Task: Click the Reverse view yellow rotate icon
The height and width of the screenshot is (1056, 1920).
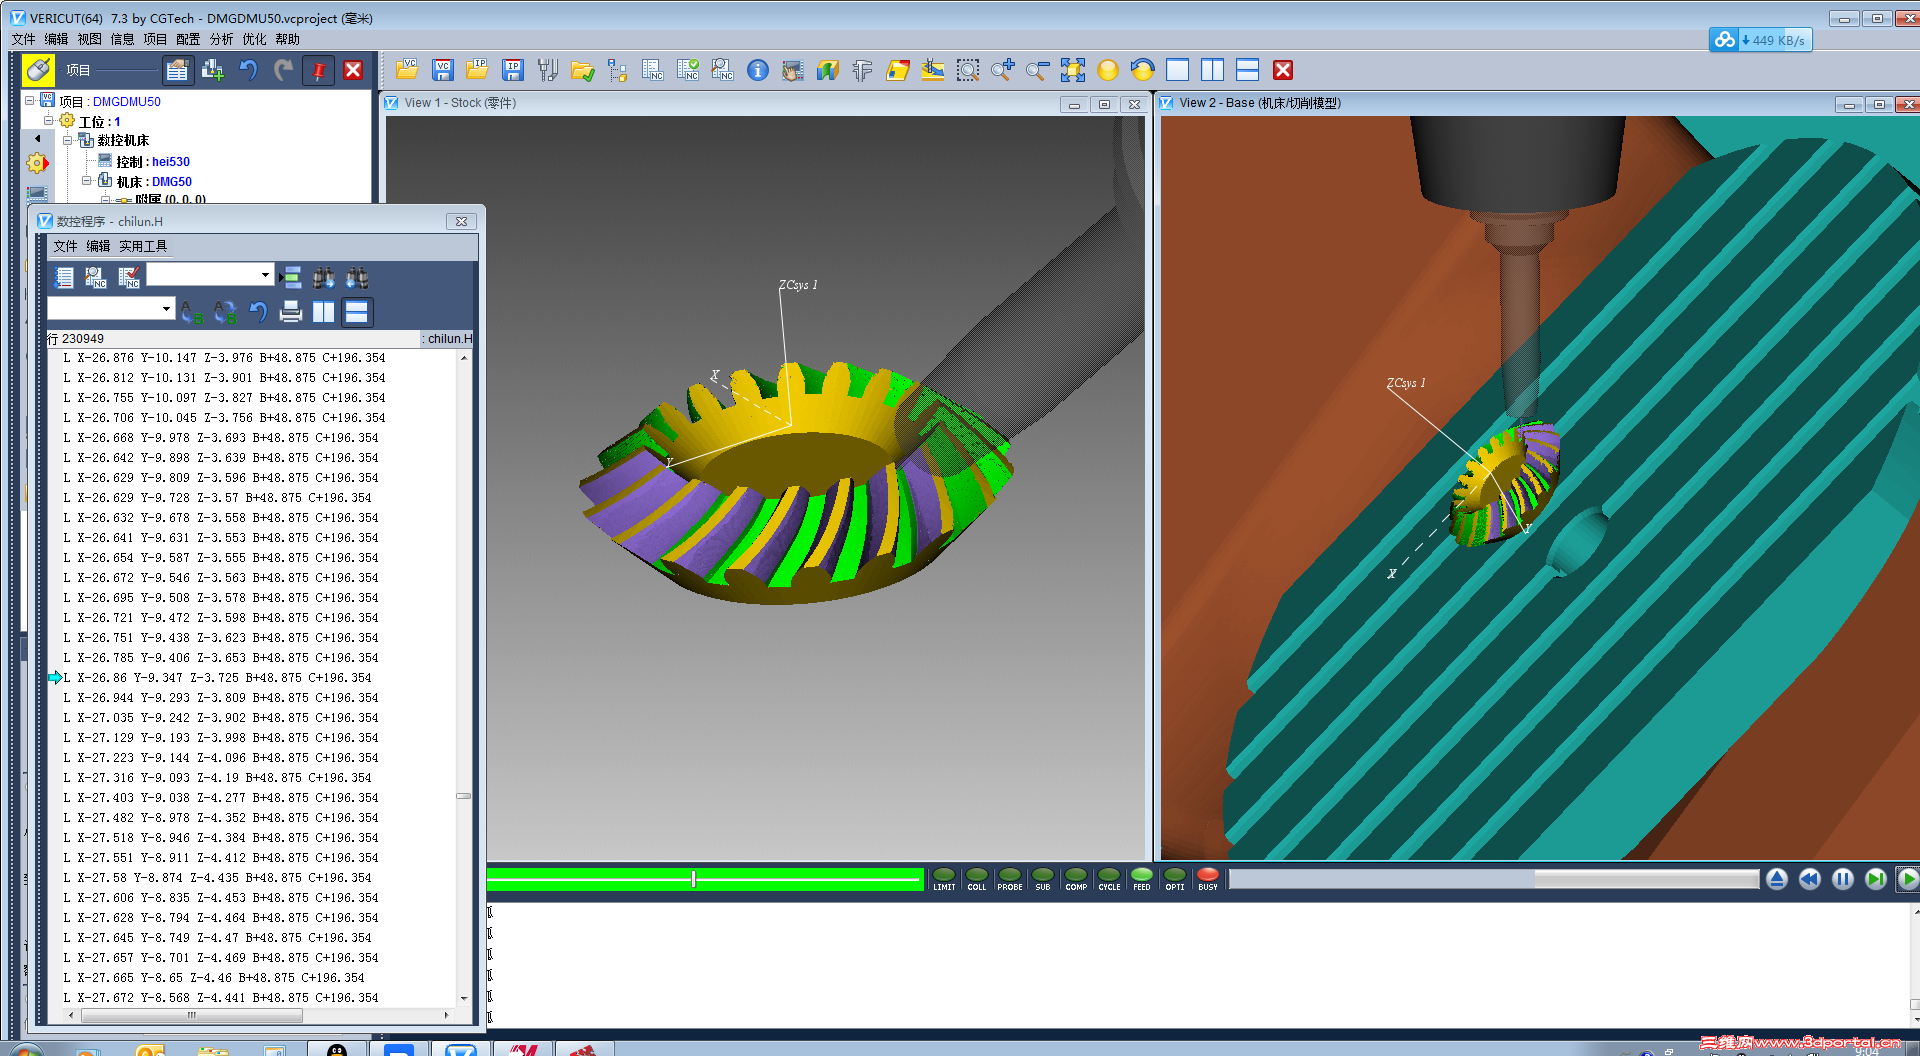Action: coord(1142,70)
